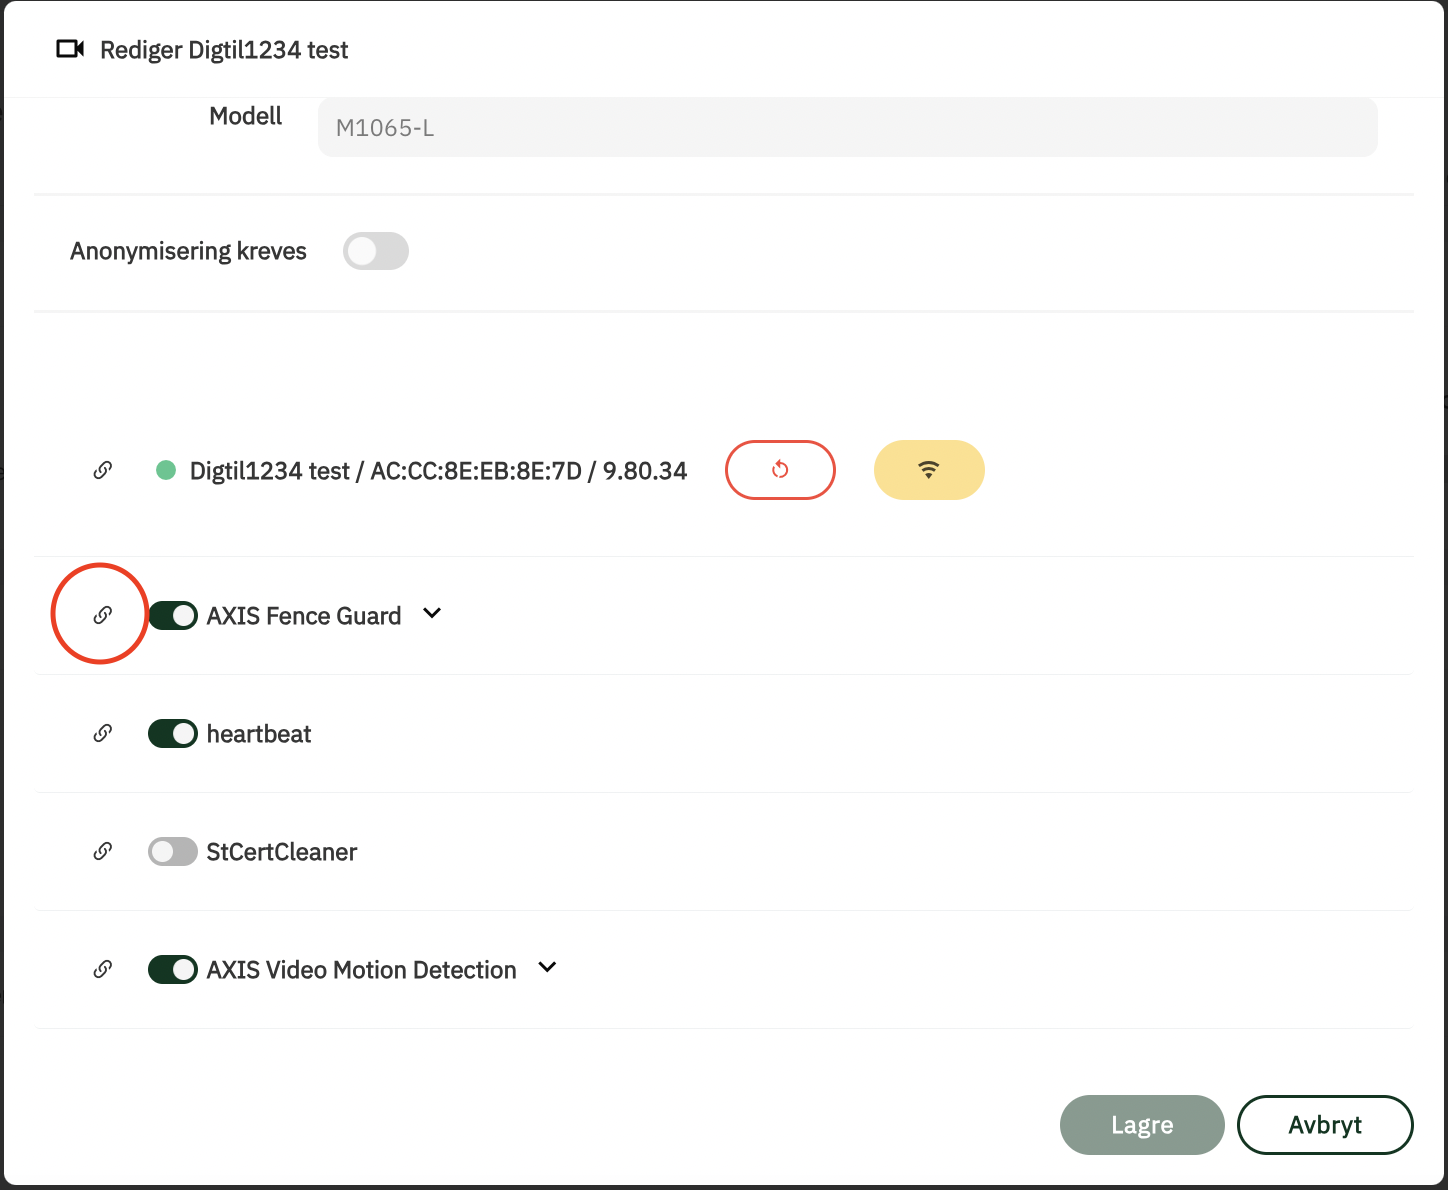Switch off AXIS Video Motion Detection toggle

173,970
